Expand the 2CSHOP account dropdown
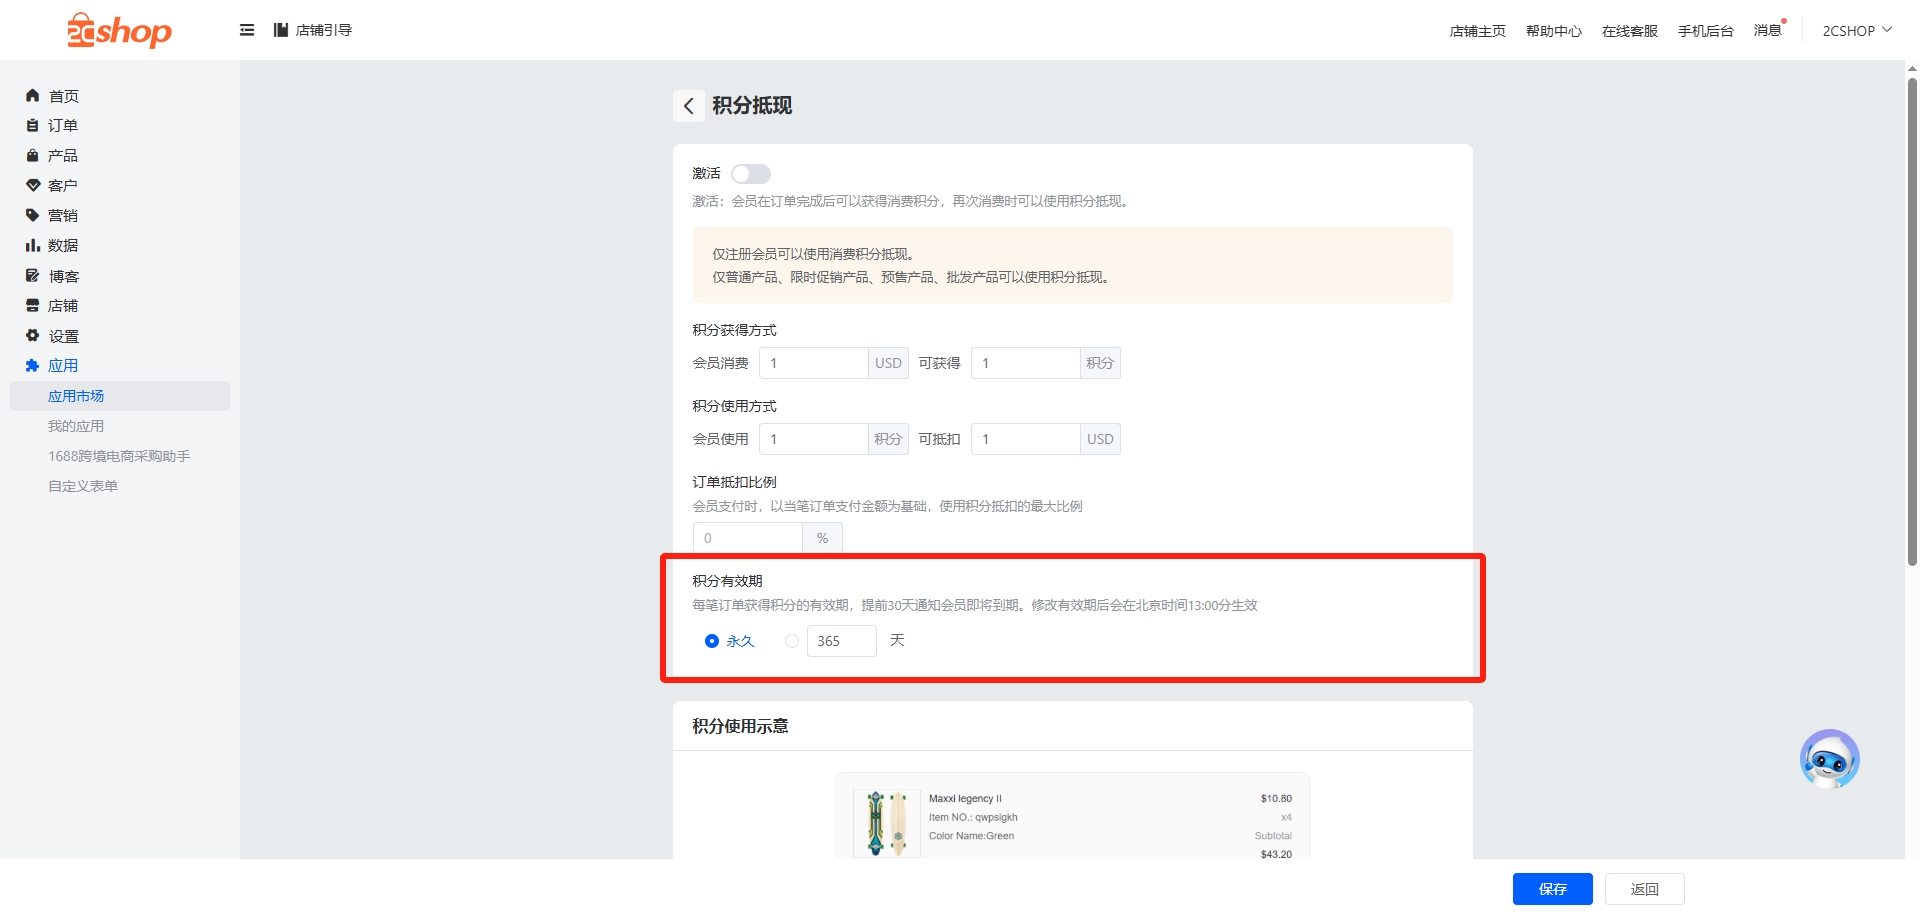Screen dimensions: 1920x919 coord(1856,31)
